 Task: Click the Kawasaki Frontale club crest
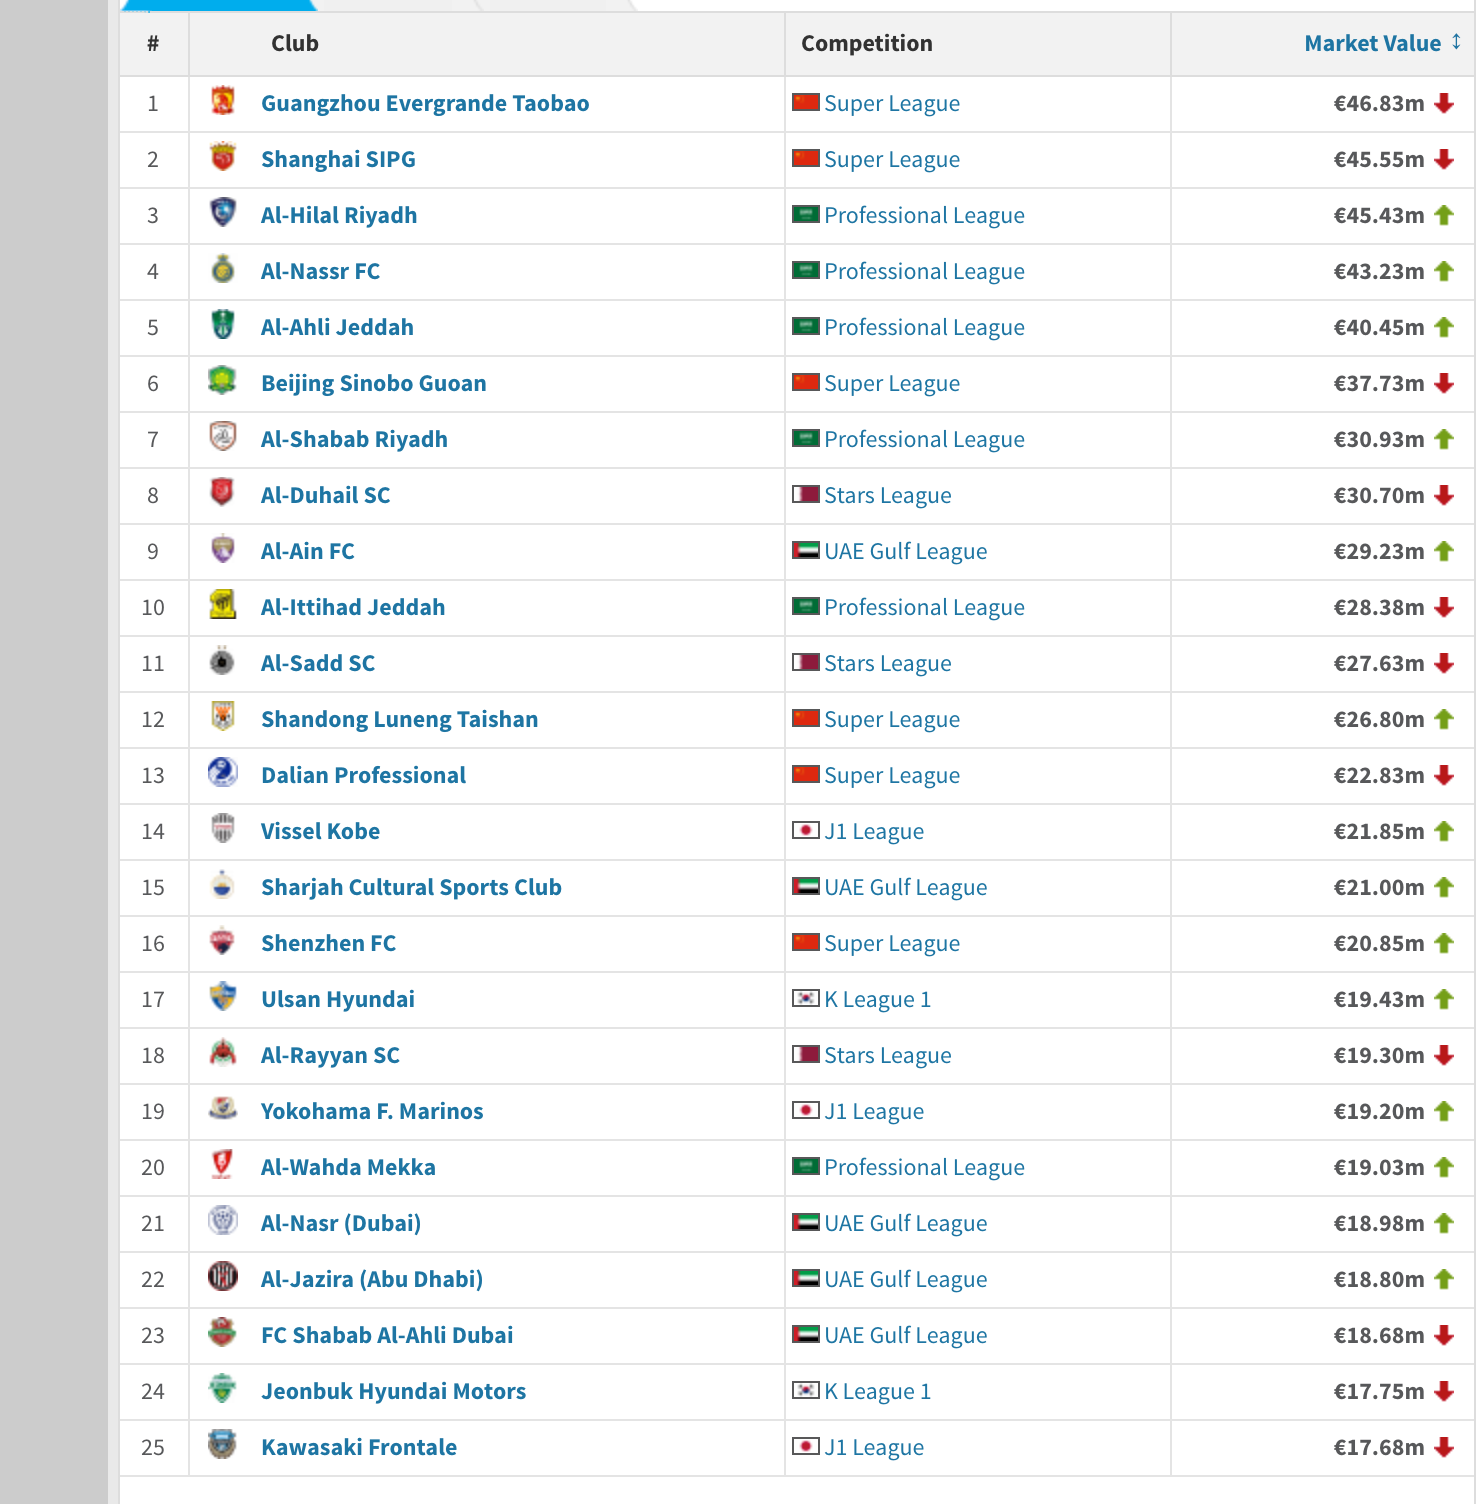[x=223, y=1445]
